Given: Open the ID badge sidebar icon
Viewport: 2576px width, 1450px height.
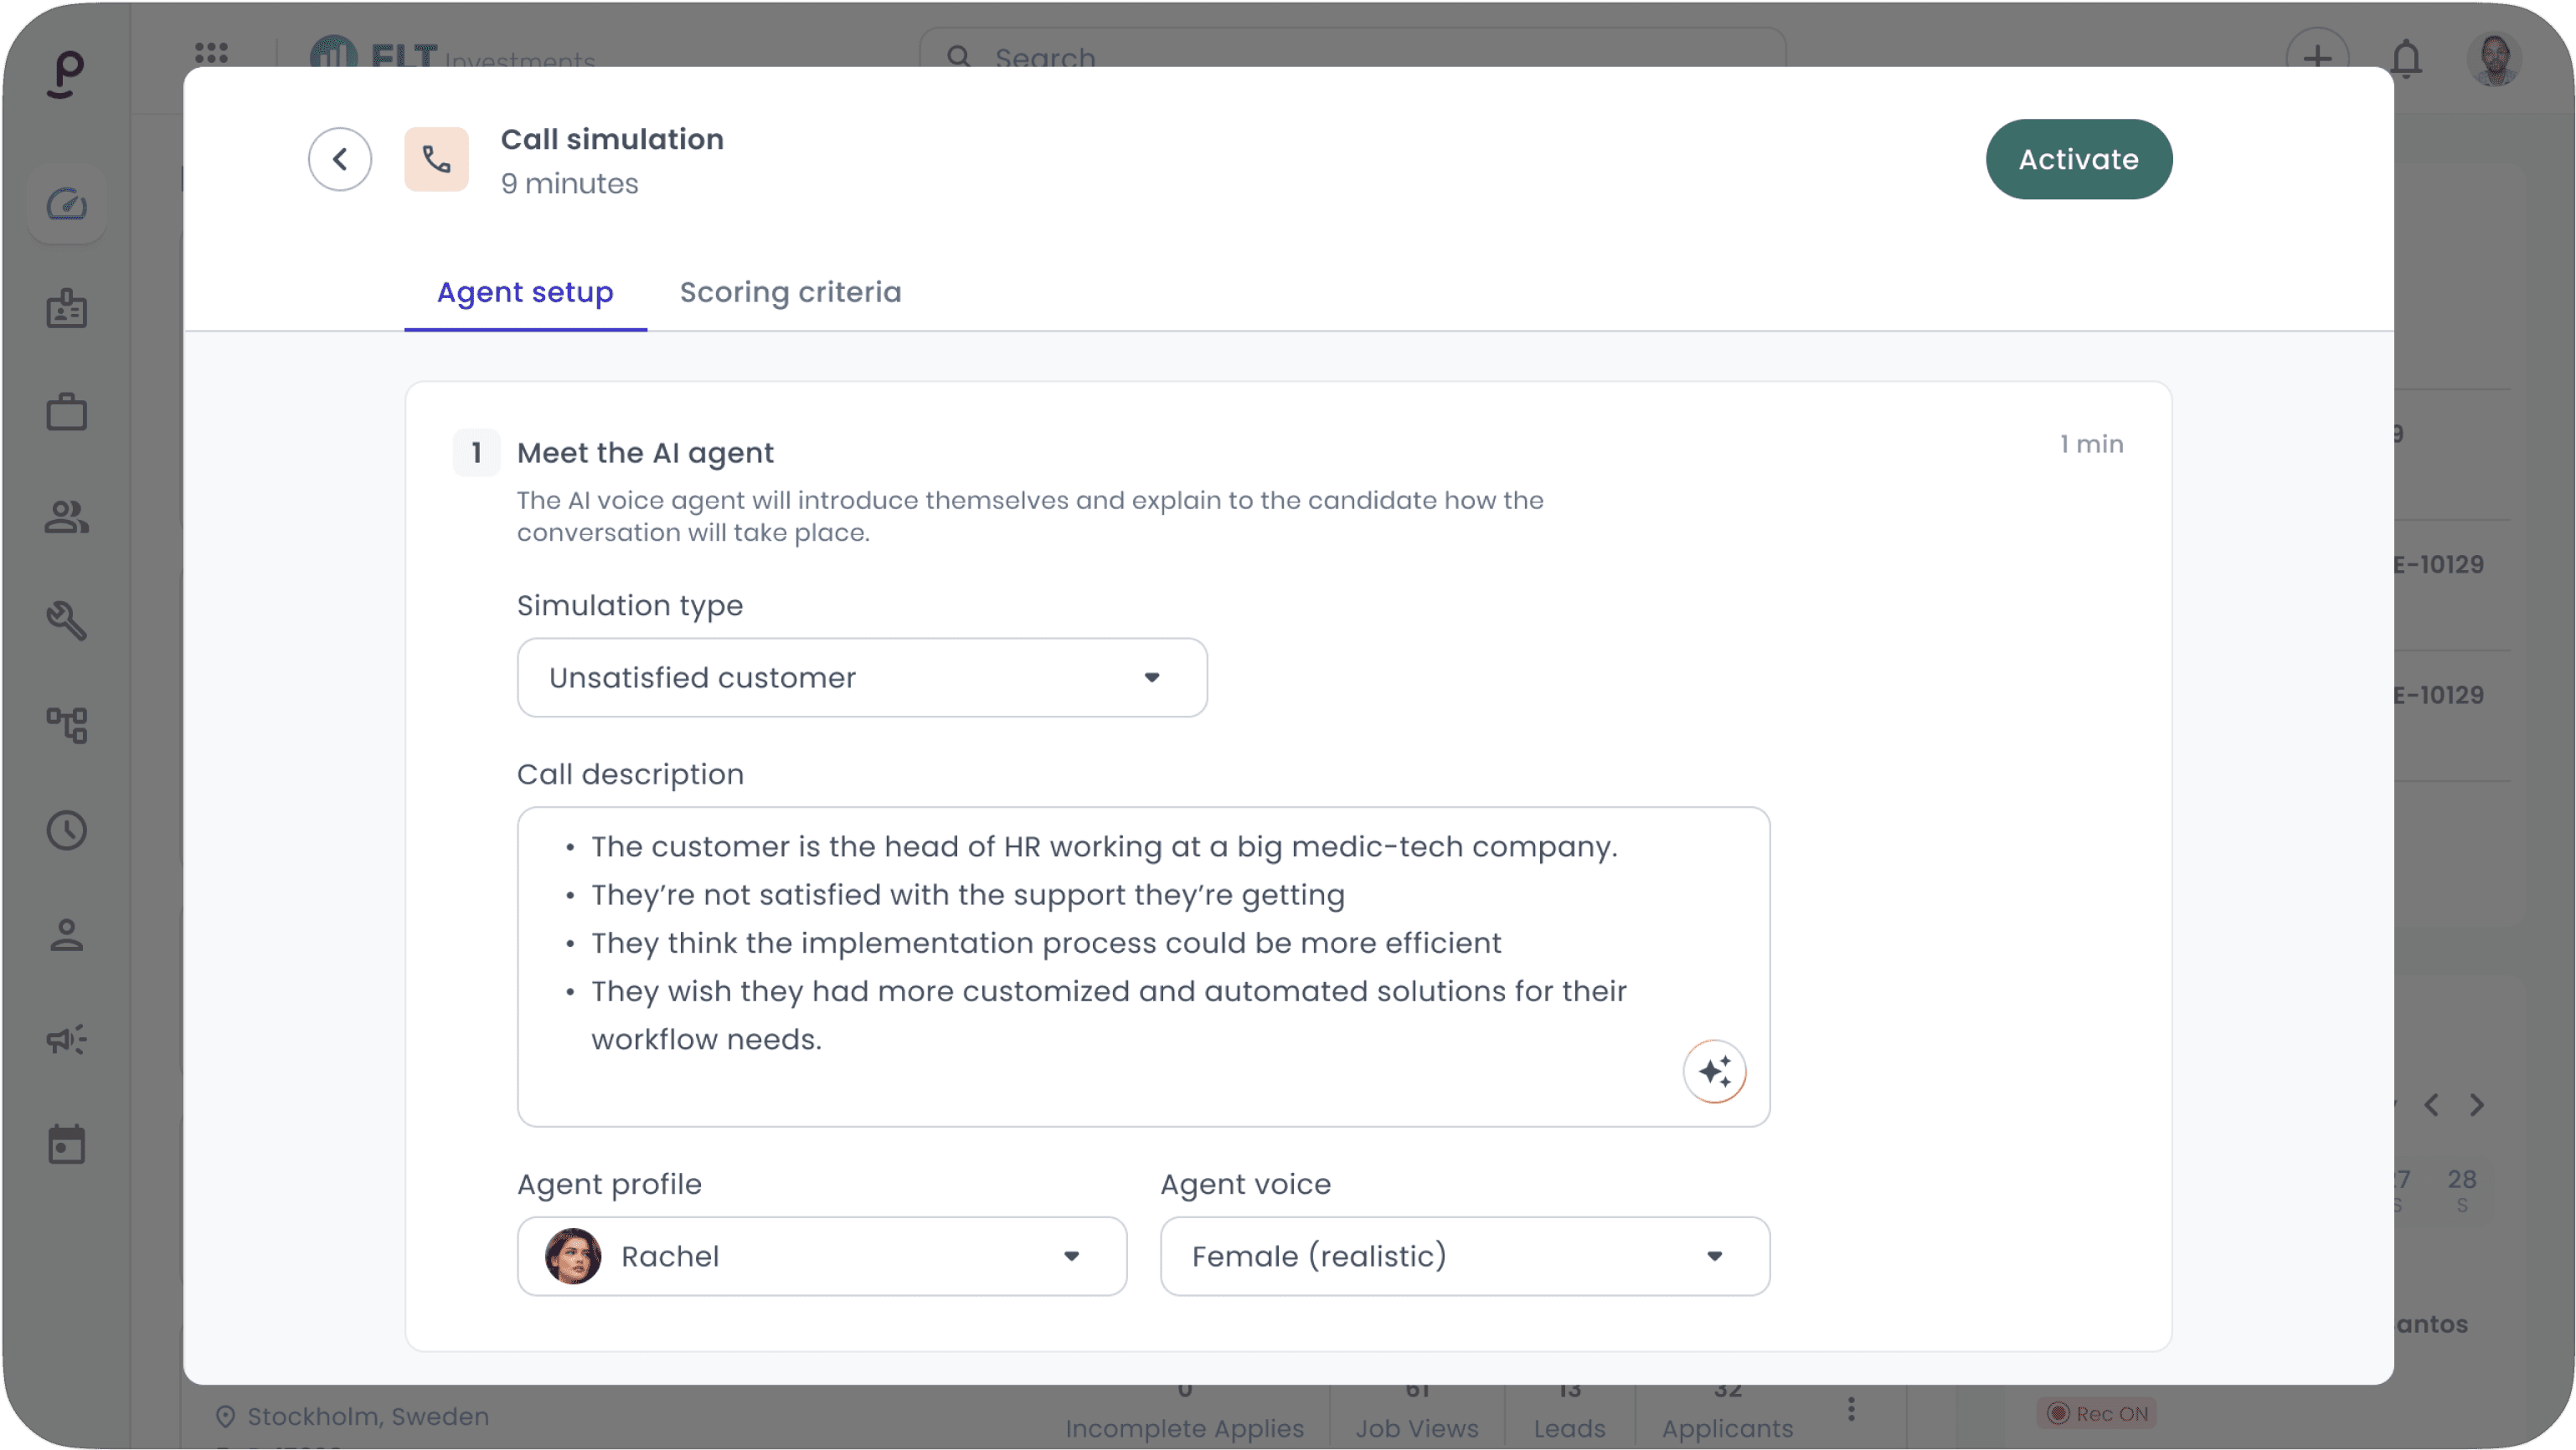Looking at the screenshot, I should click(67, 309).
